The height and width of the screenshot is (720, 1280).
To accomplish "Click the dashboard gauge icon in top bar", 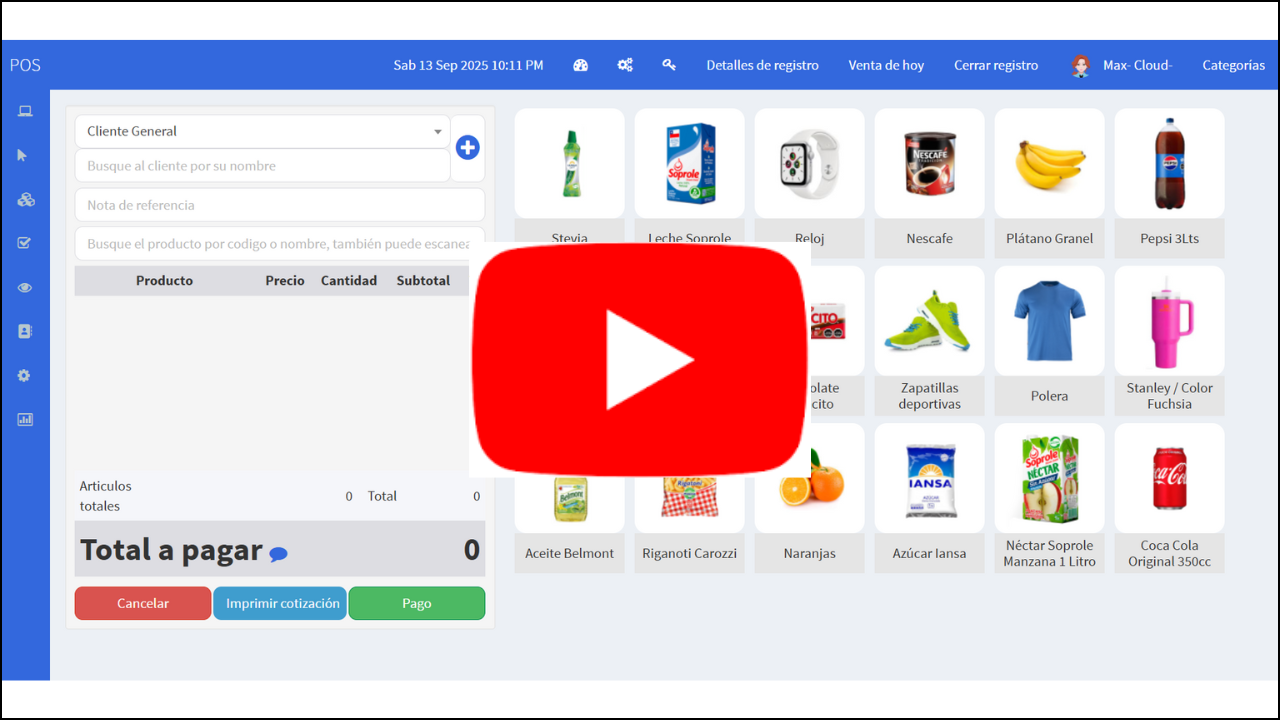I will coord(580,65).
